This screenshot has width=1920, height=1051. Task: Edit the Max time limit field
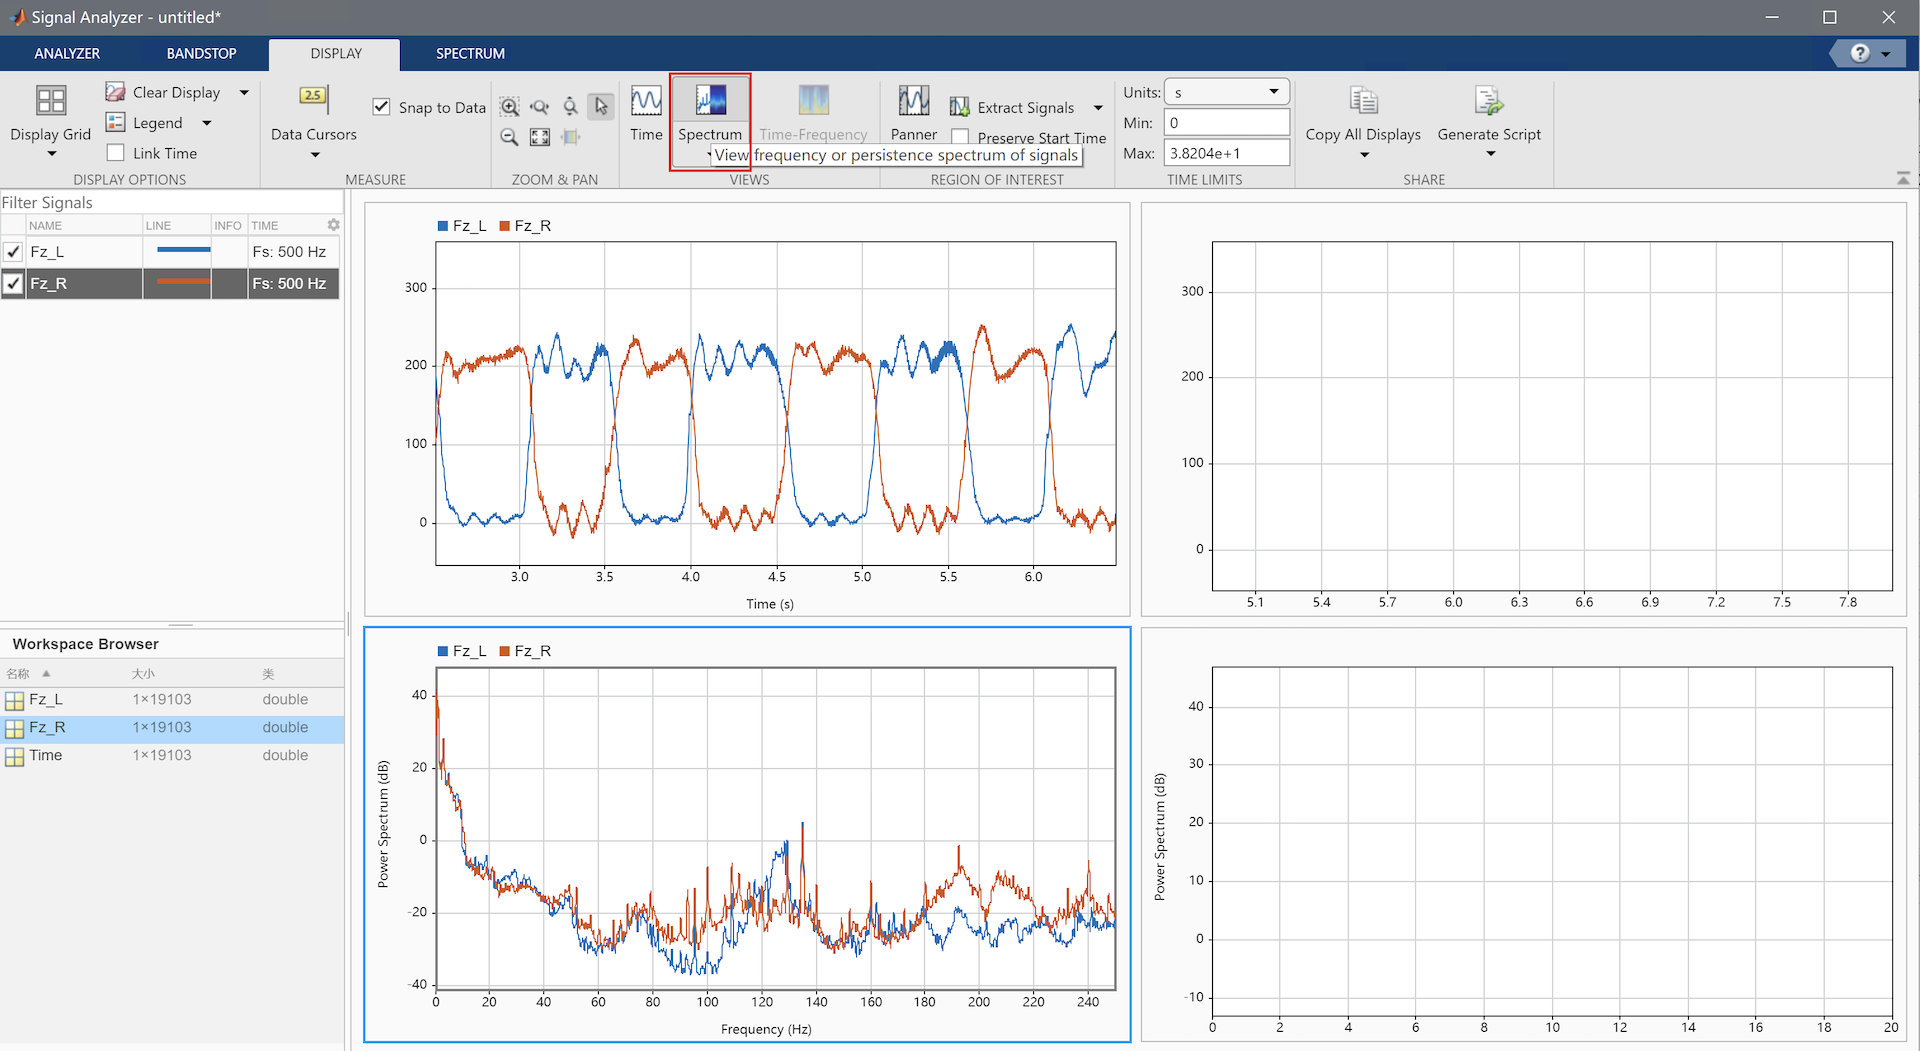[1226, 152]
